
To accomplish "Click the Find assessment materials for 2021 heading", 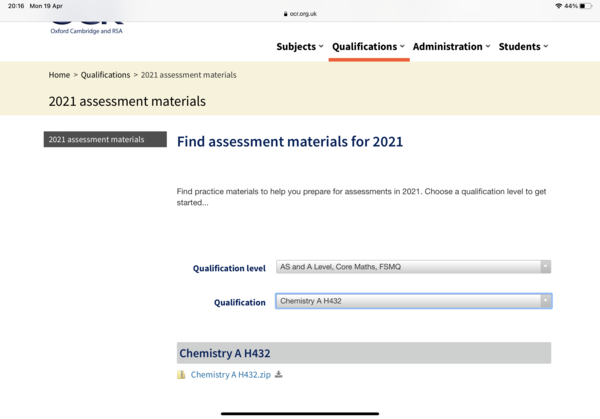I will pyautogui.click(x=290, y=142).
